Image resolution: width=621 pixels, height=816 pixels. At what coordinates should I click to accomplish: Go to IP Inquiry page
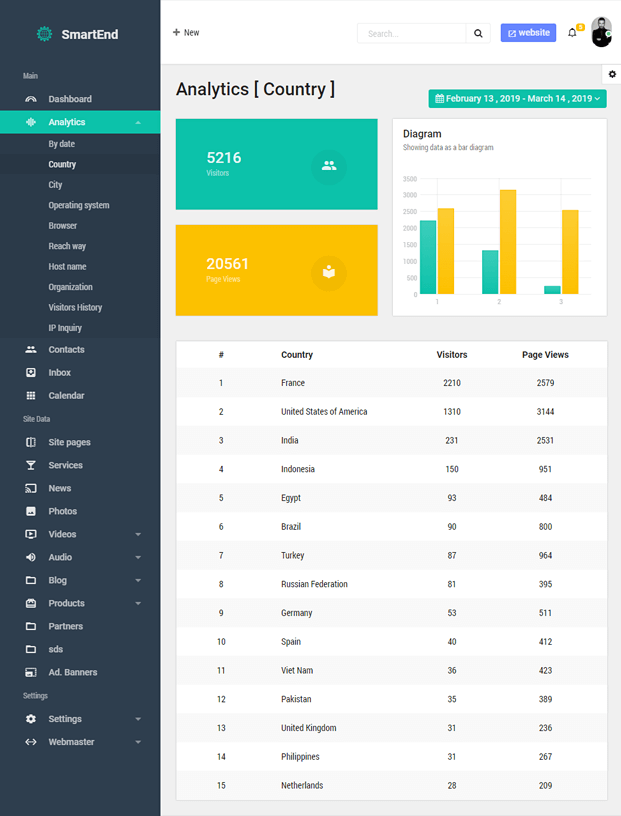[65, 328]
